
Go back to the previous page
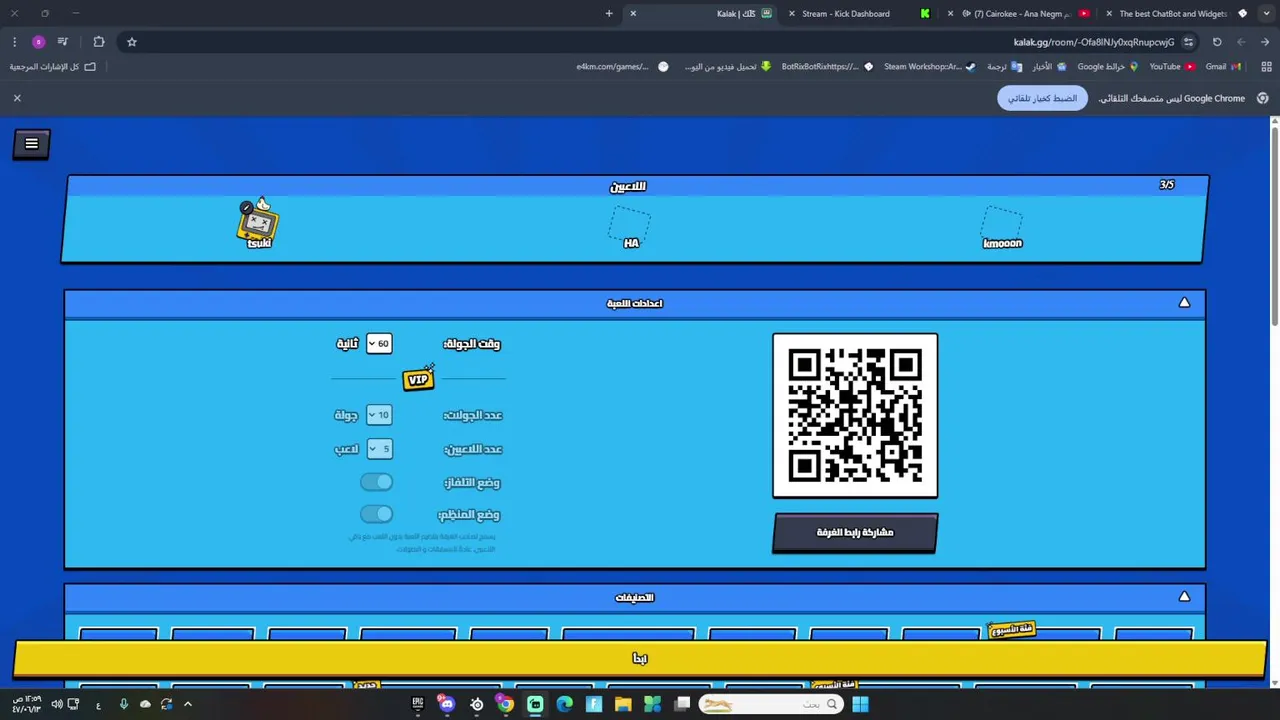[x=1265, y=42]
